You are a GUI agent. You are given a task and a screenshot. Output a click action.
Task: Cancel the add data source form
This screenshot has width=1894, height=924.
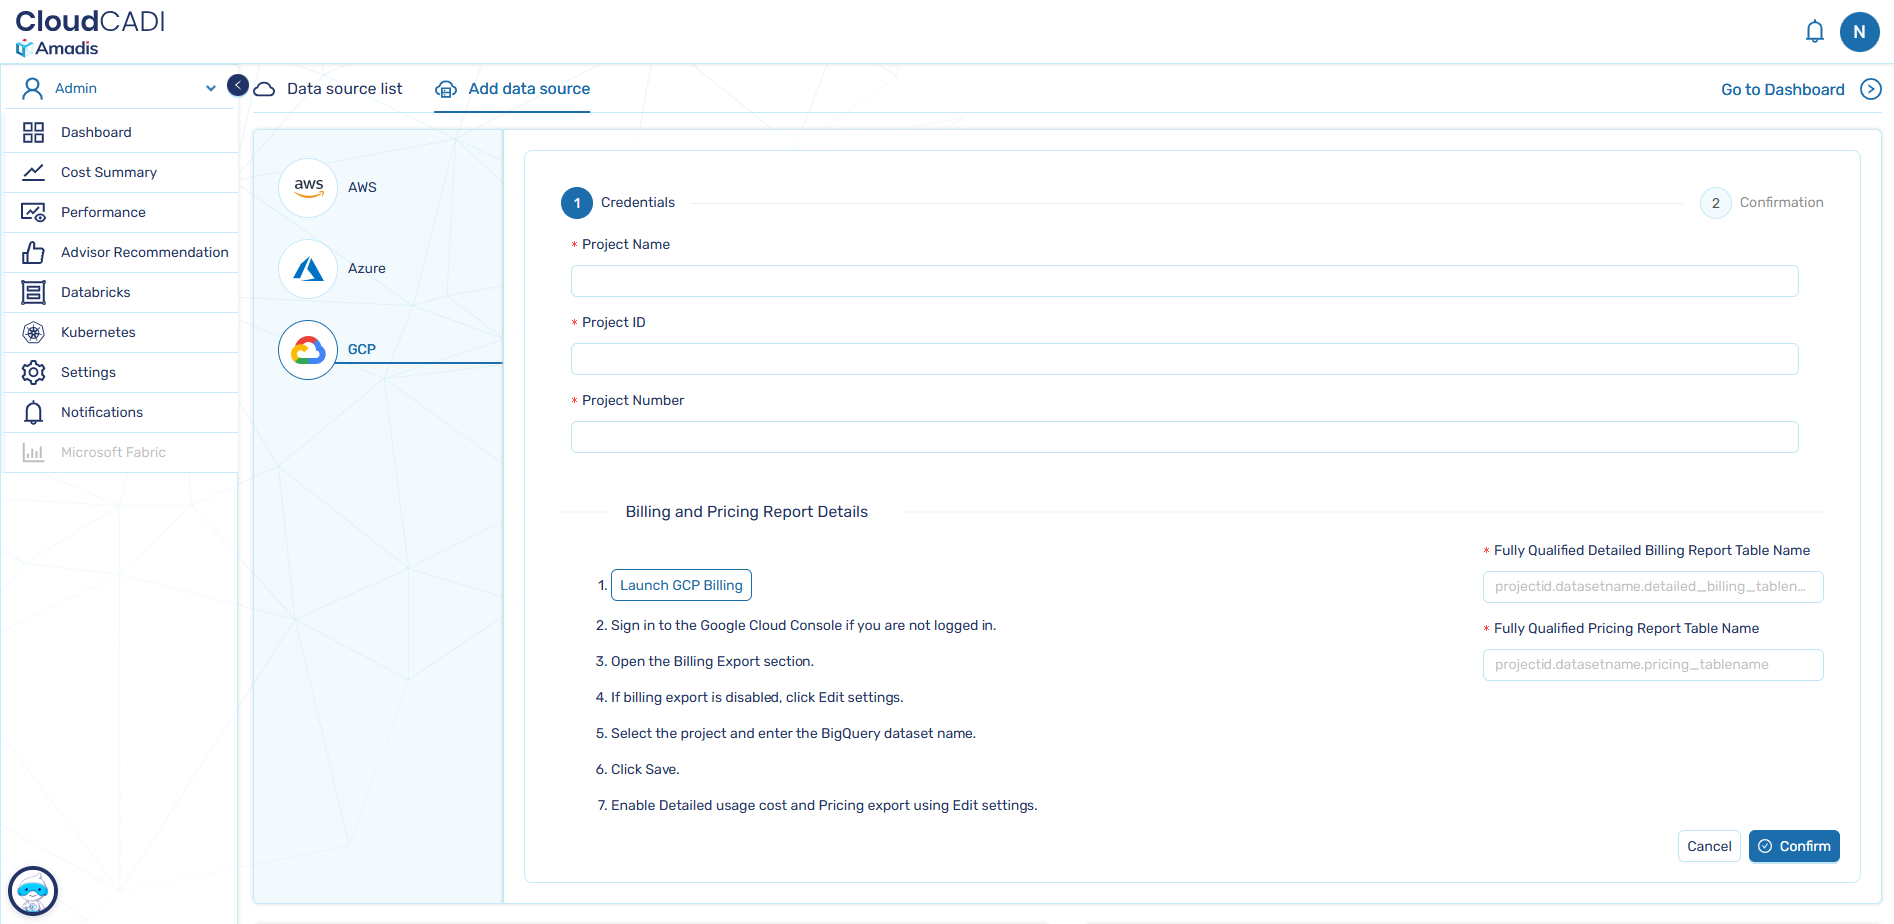click(1708, 846)
